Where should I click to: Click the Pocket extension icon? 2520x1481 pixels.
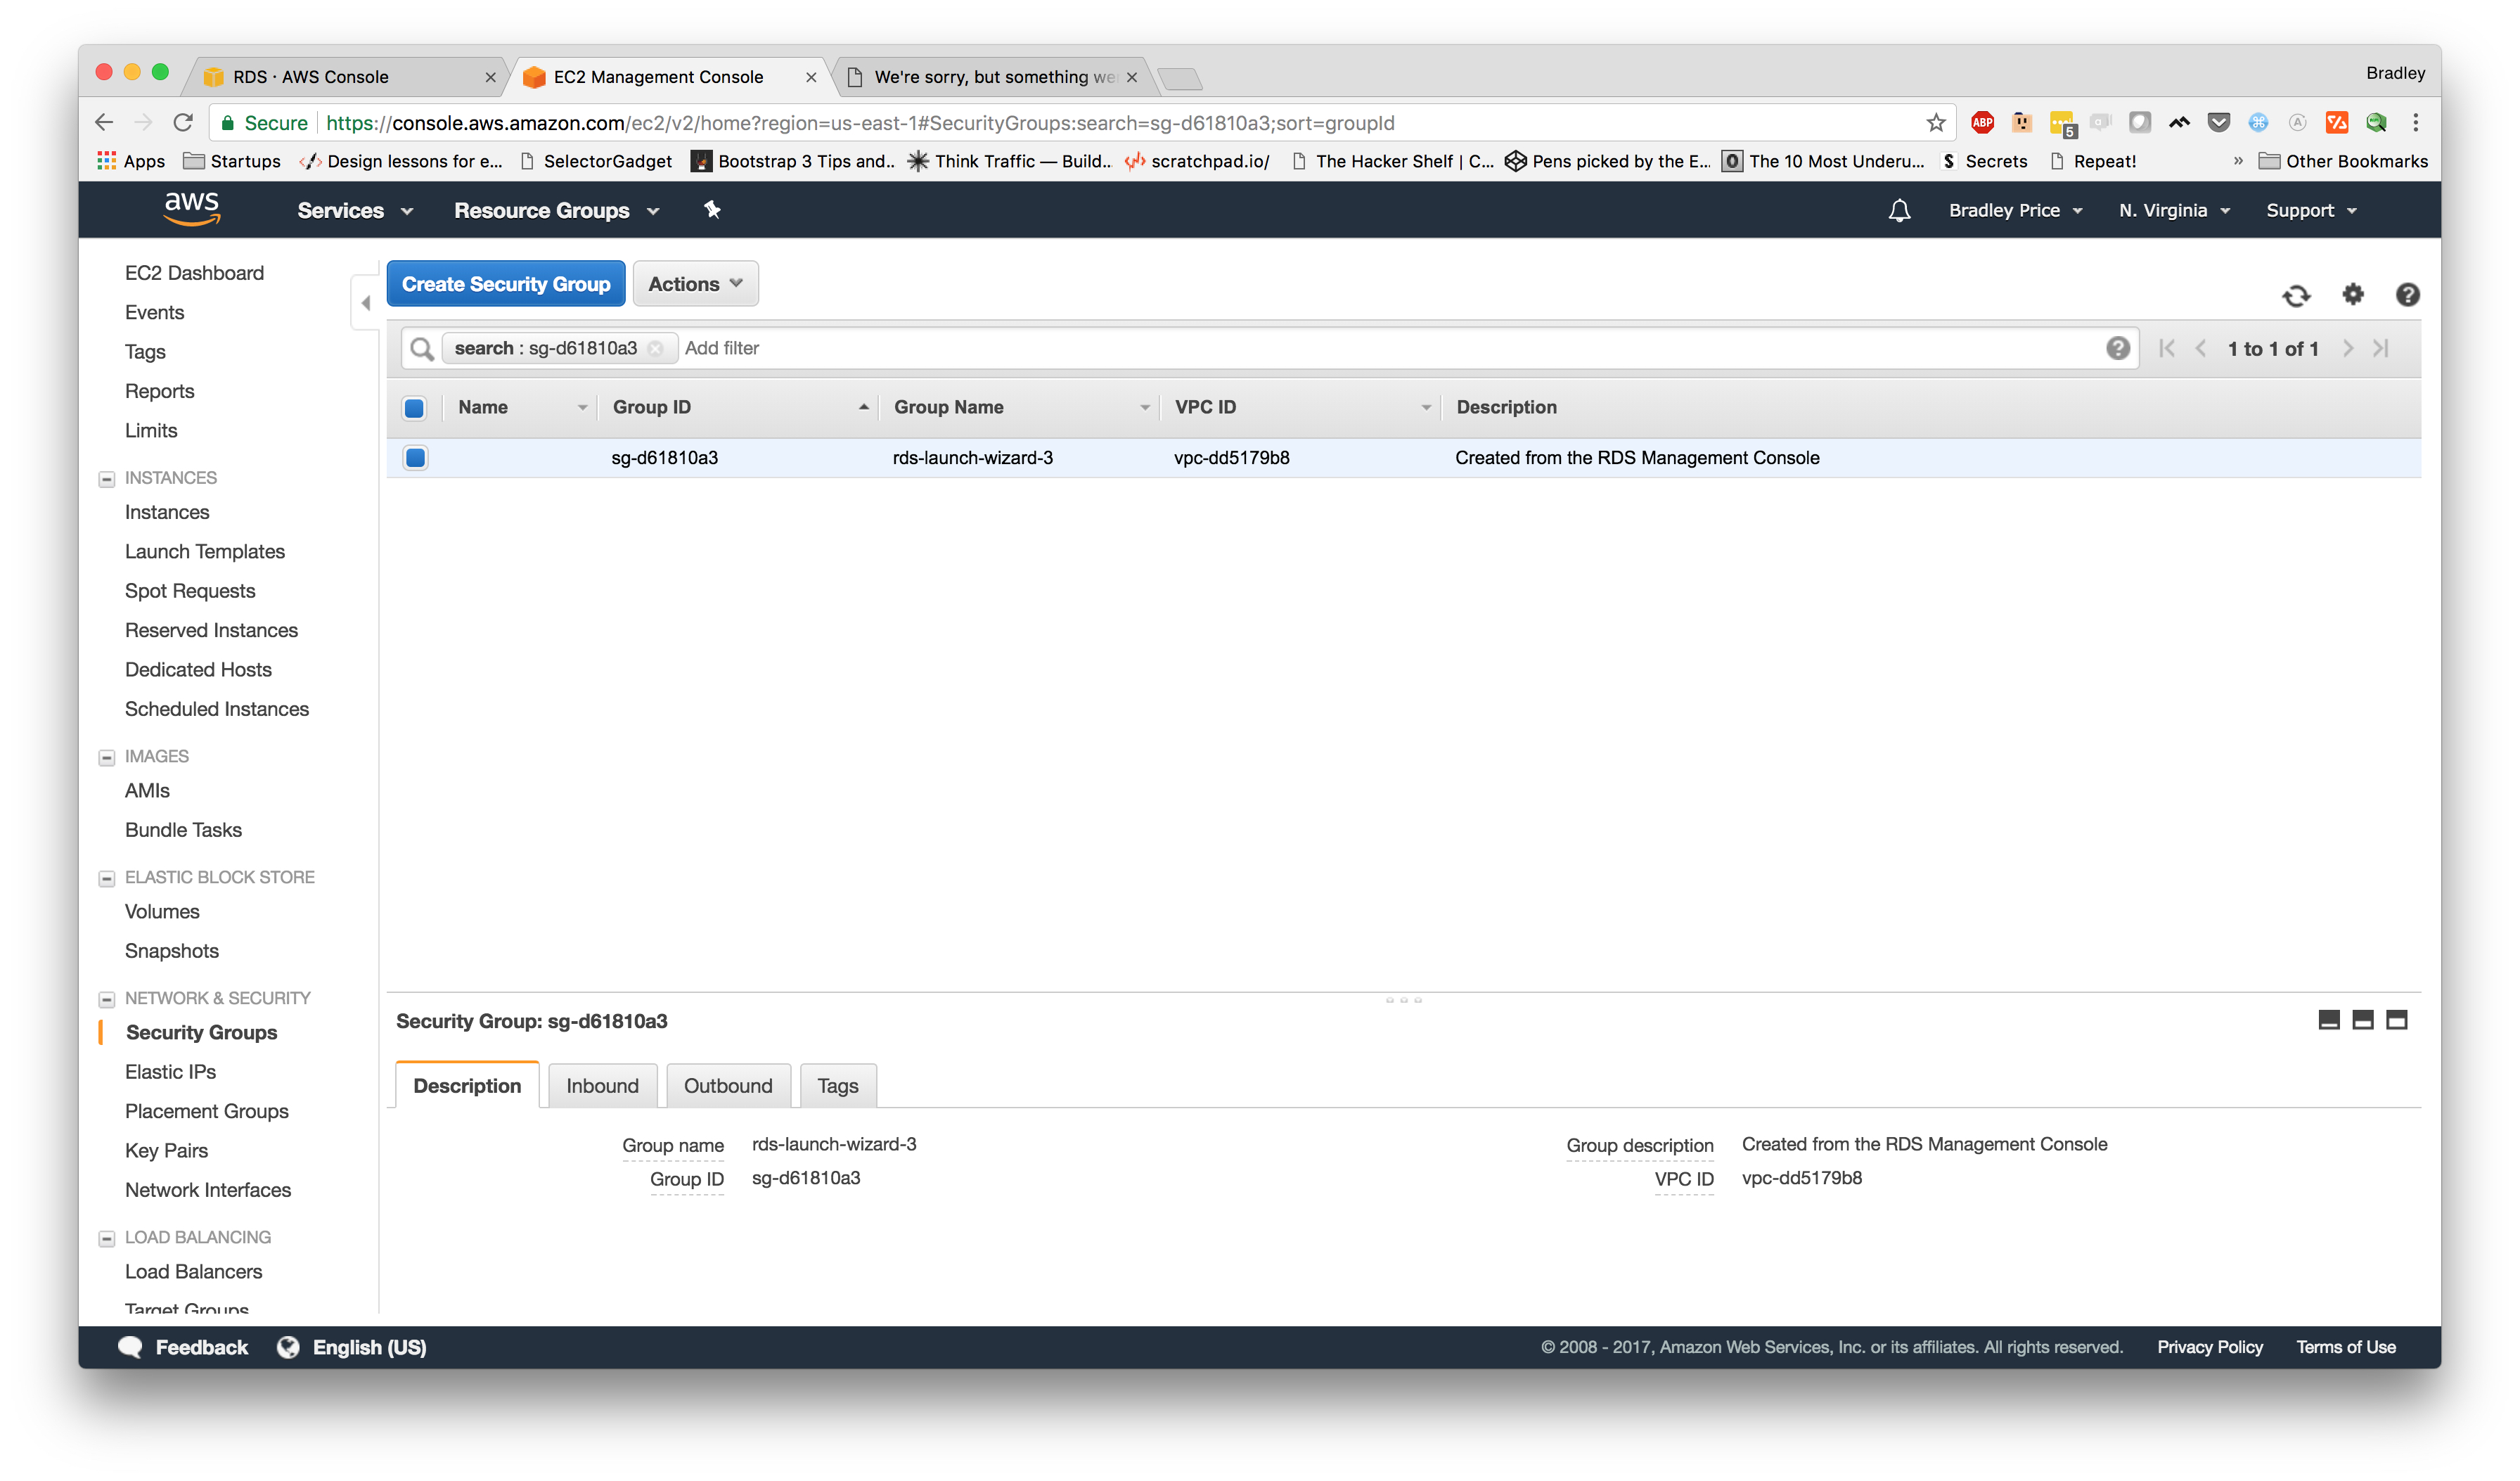(2218, 123)
